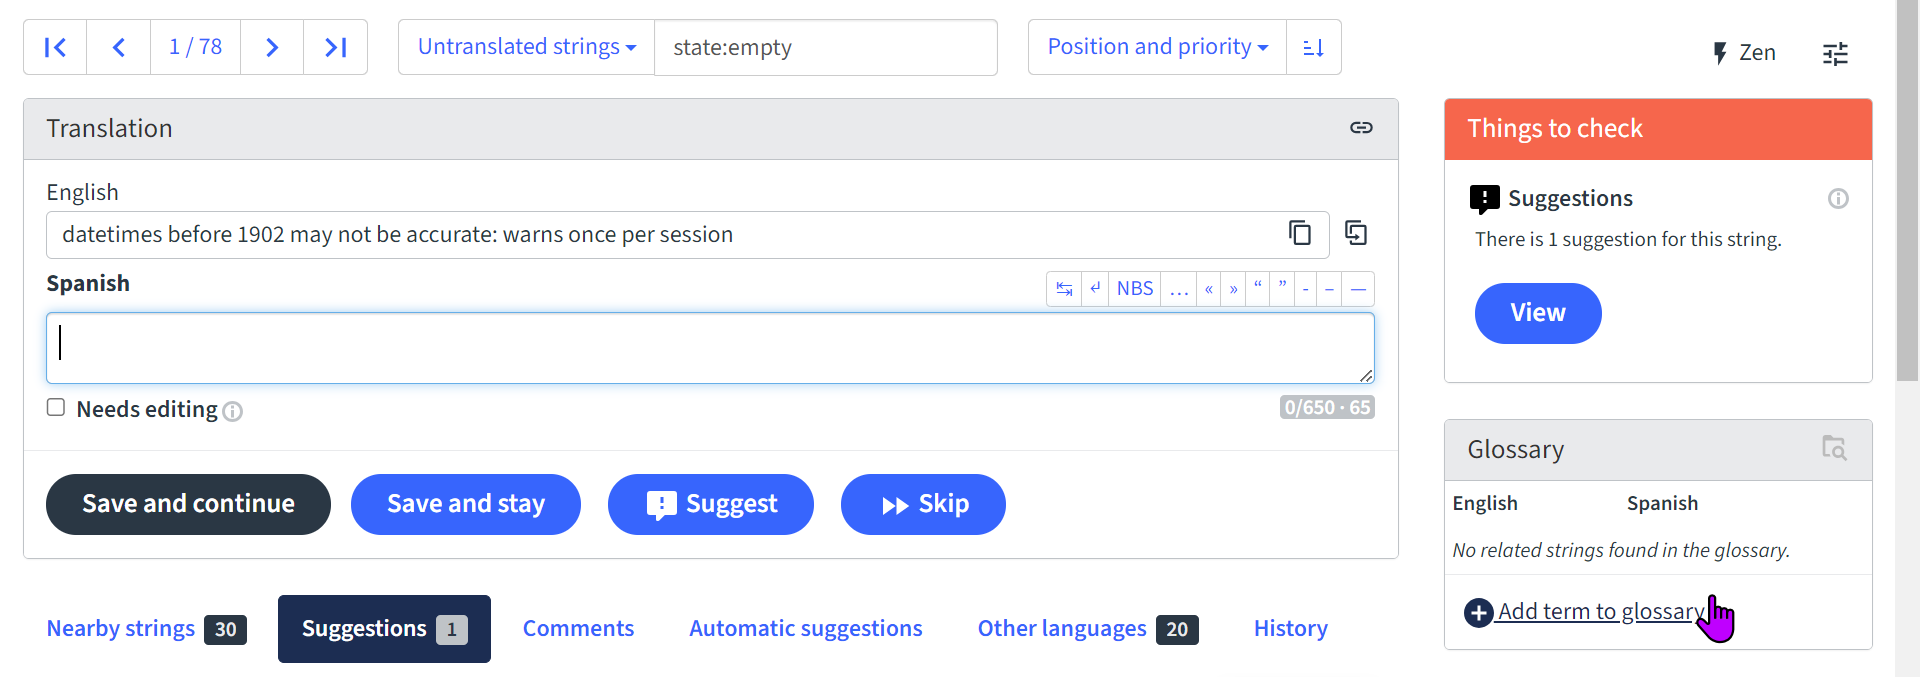Switch to the Other languages tab
Image resolution: width=1920 pixels, height=677 pixels.
point(1062,628)
